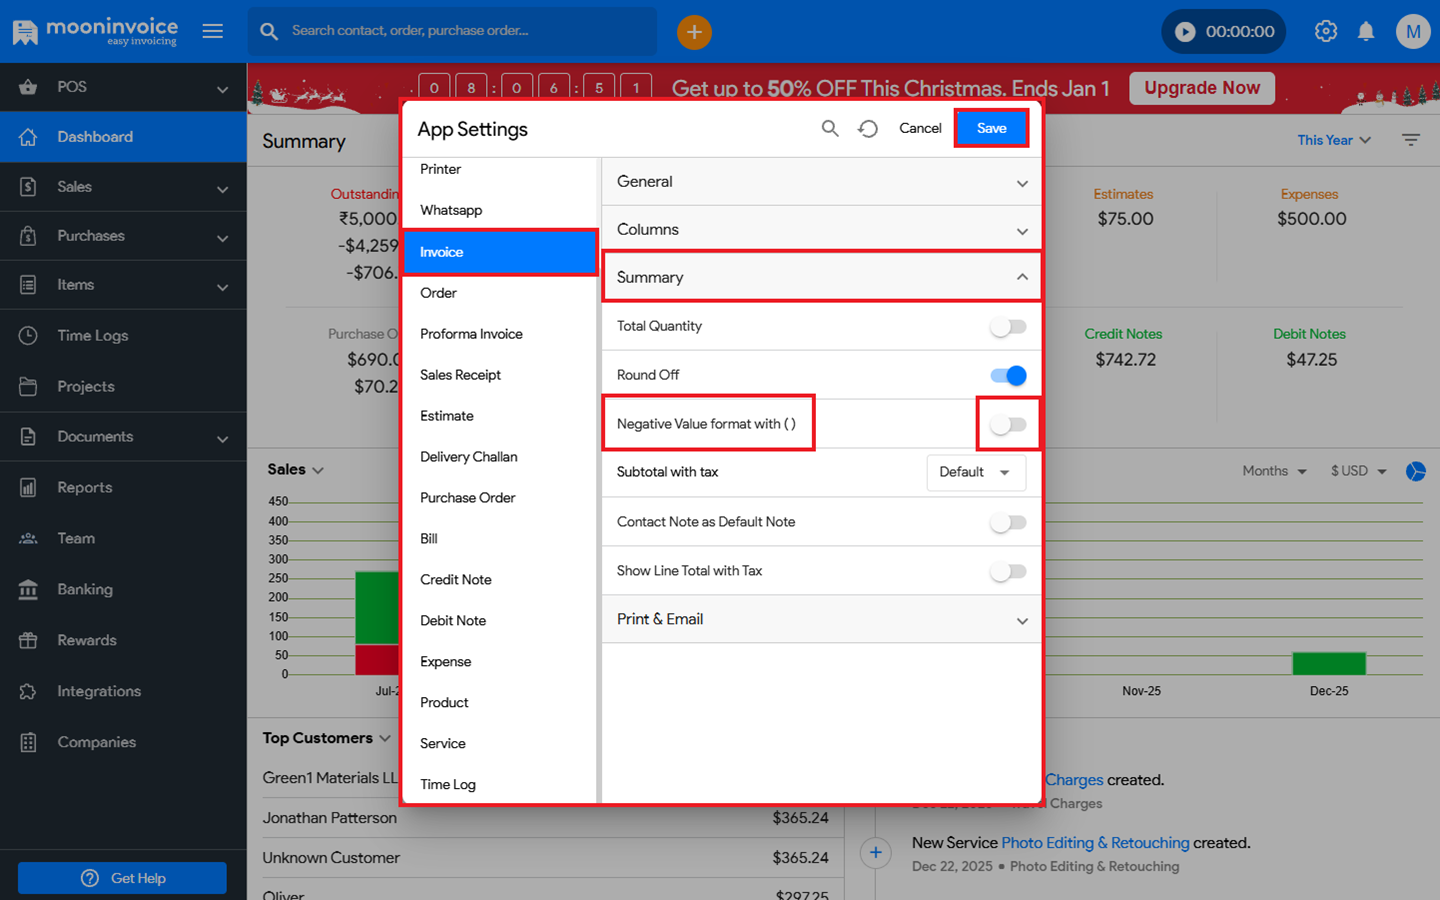Disable the Round Off toggle
Viewport: 1440px width, 900px height.
1008,376
